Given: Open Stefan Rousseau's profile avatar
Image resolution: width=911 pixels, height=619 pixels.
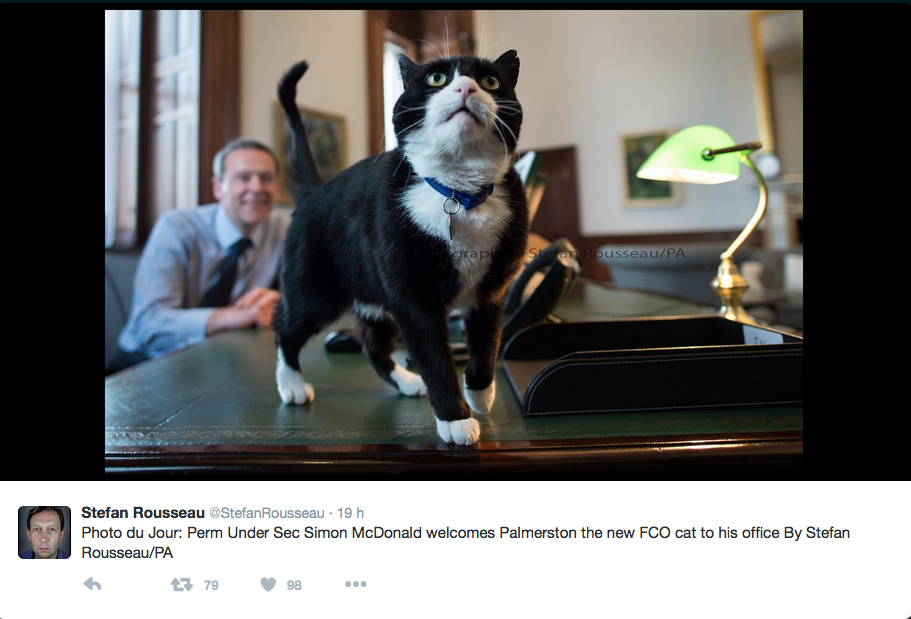Looking at the screenshot, I should click(x=44, y=532).
